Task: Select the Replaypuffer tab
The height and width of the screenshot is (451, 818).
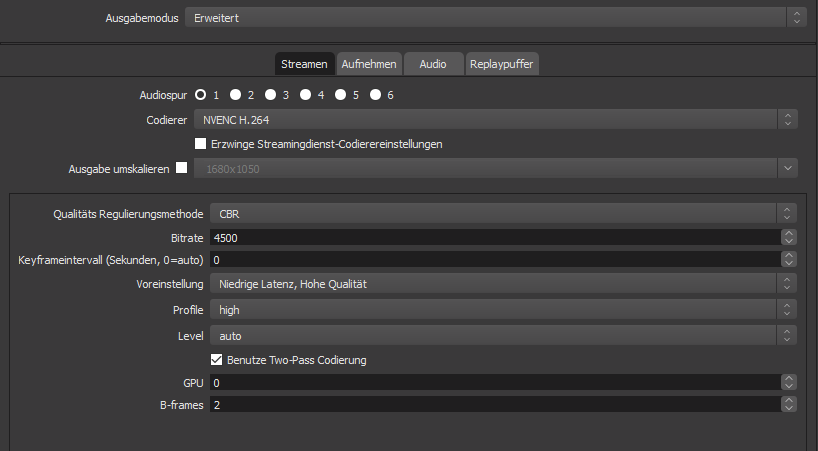Action: (x=502, y=64)
